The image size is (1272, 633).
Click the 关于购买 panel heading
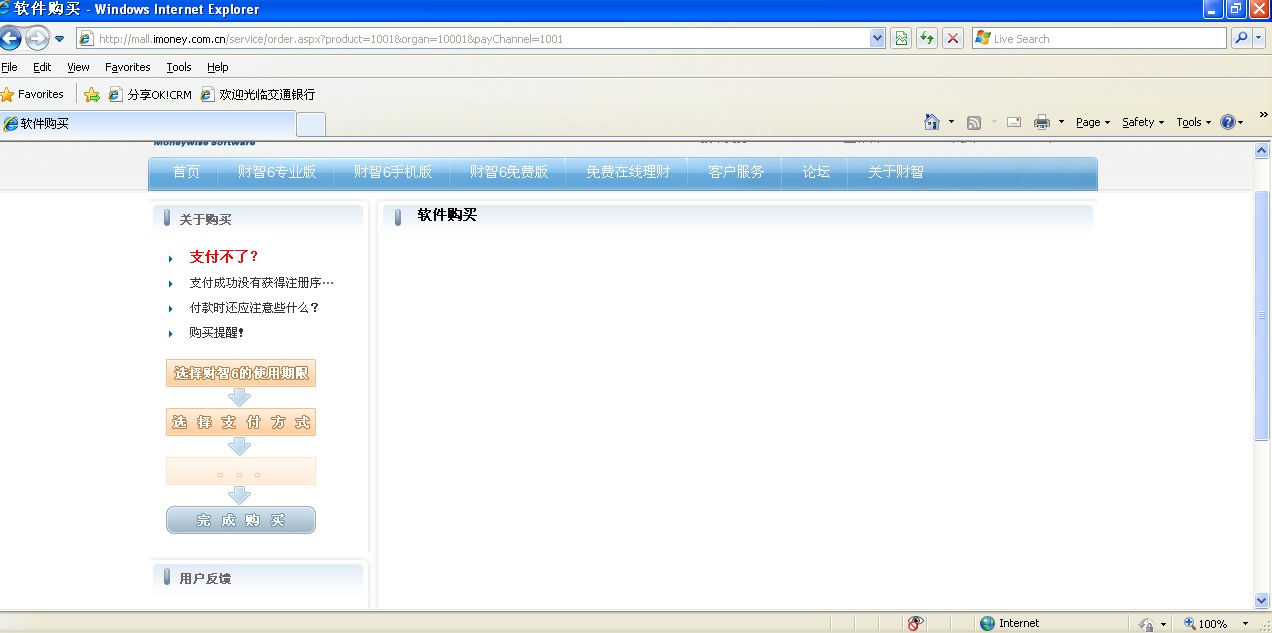point(205,219)
